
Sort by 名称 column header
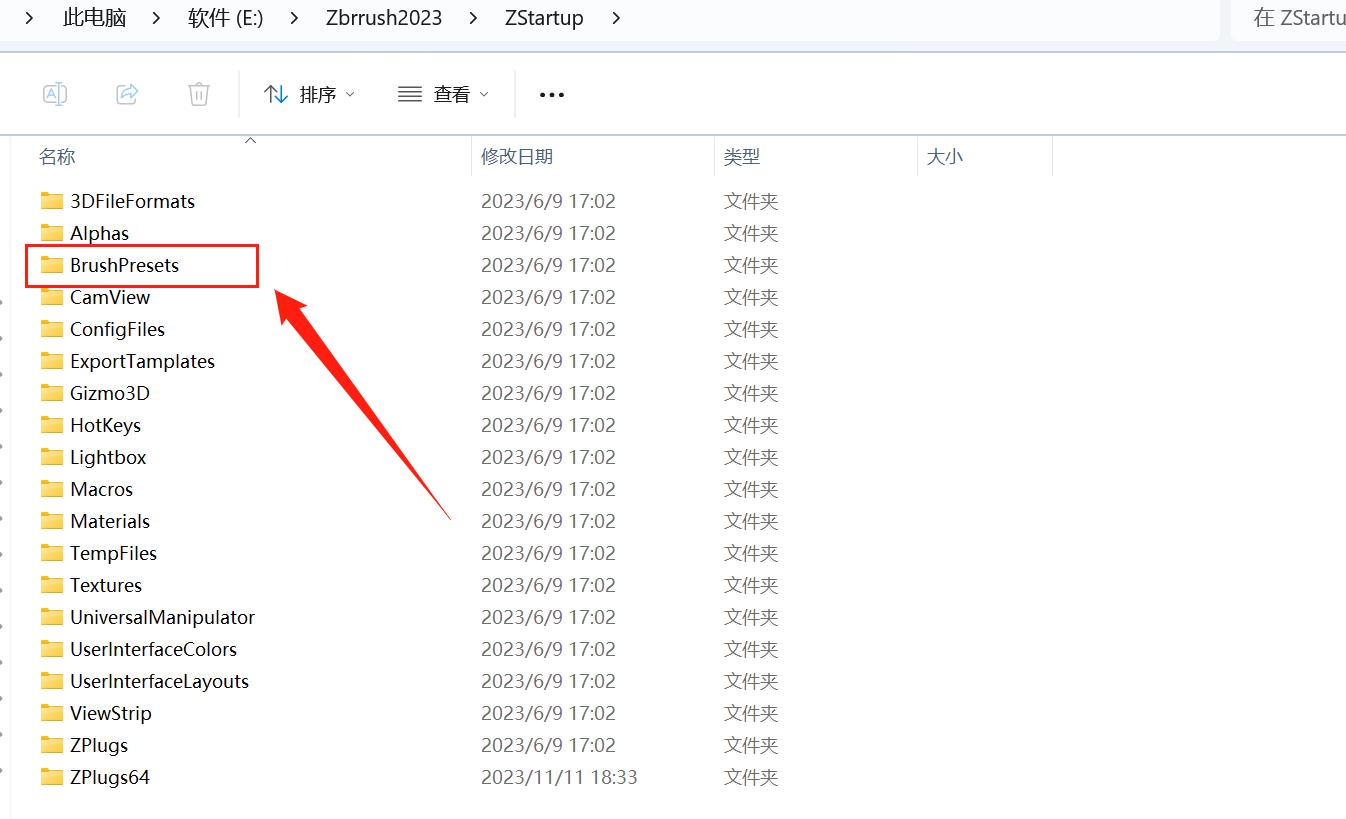(57, 156)
